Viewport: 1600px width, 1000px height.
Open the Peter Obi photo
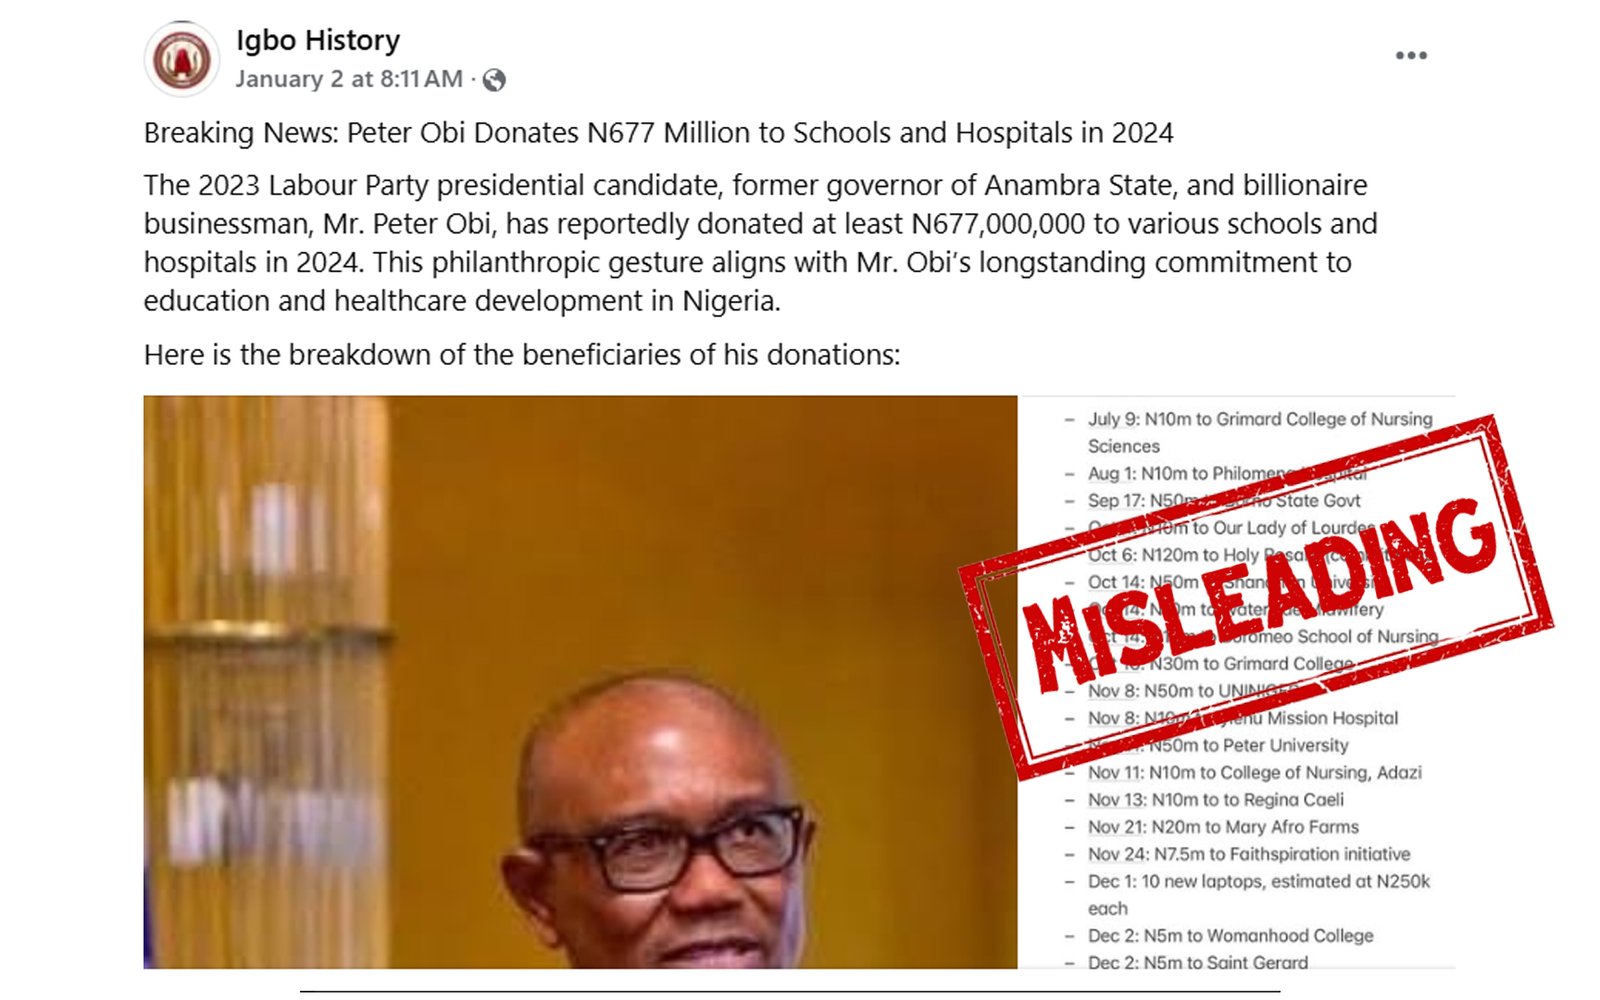pyautogui.click(x=580, y=682)
